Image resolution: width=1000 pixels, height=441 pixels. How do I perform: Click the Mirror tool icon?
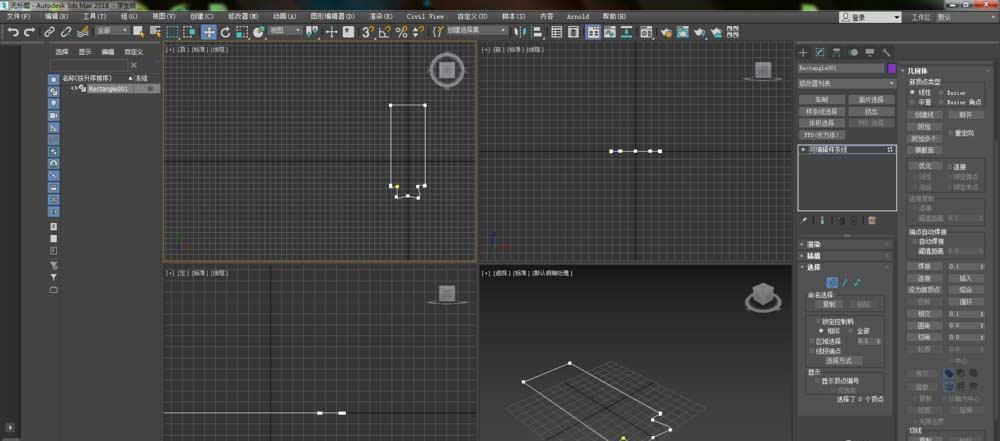pos(520,32)
